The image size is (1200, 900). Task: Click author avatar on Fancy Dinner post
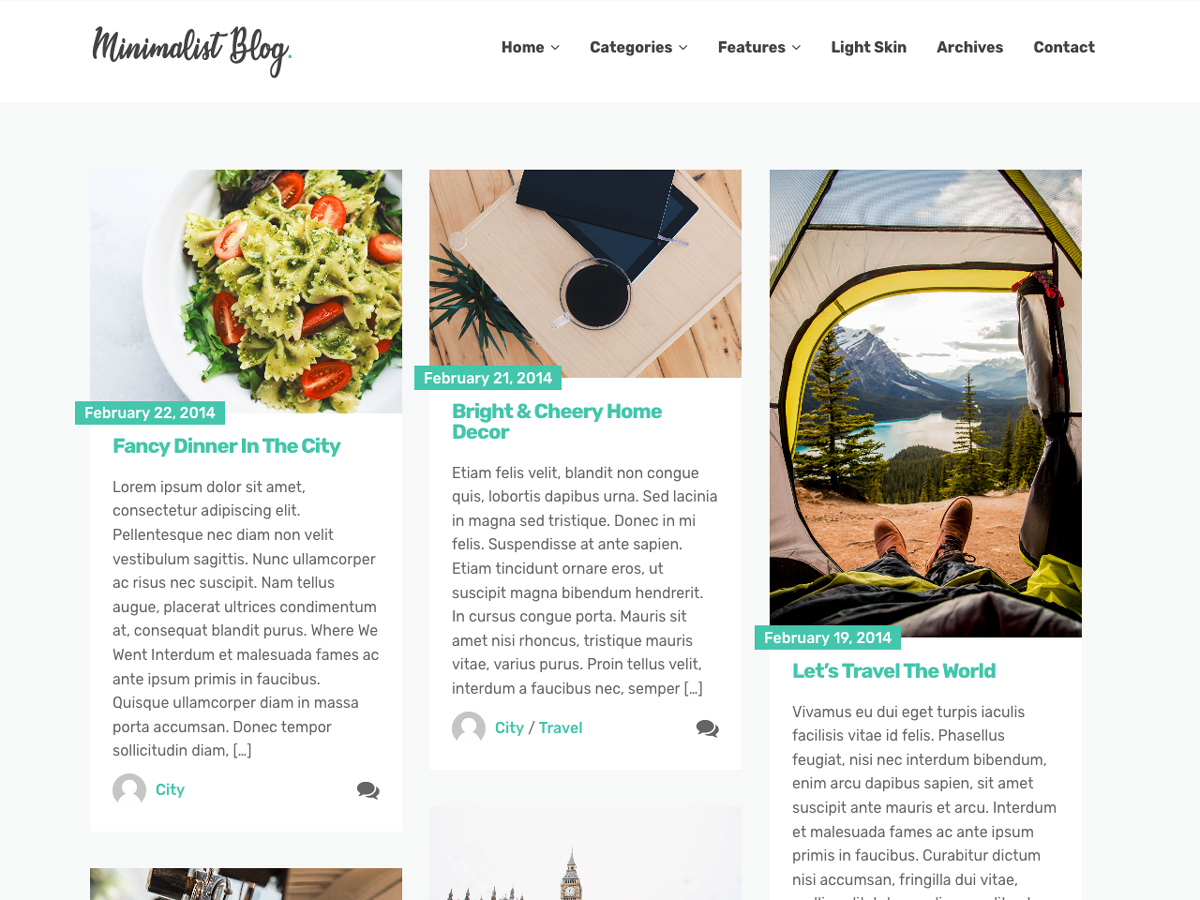click(129, 790)
